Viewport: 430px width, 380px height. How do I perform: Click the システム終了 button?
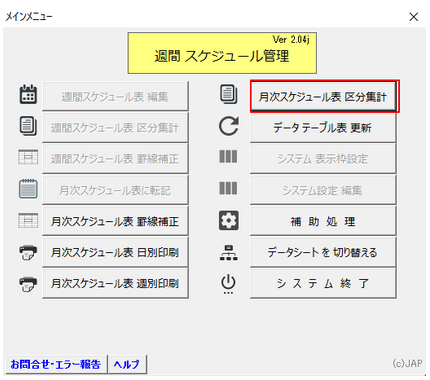(x=323, y=283)
